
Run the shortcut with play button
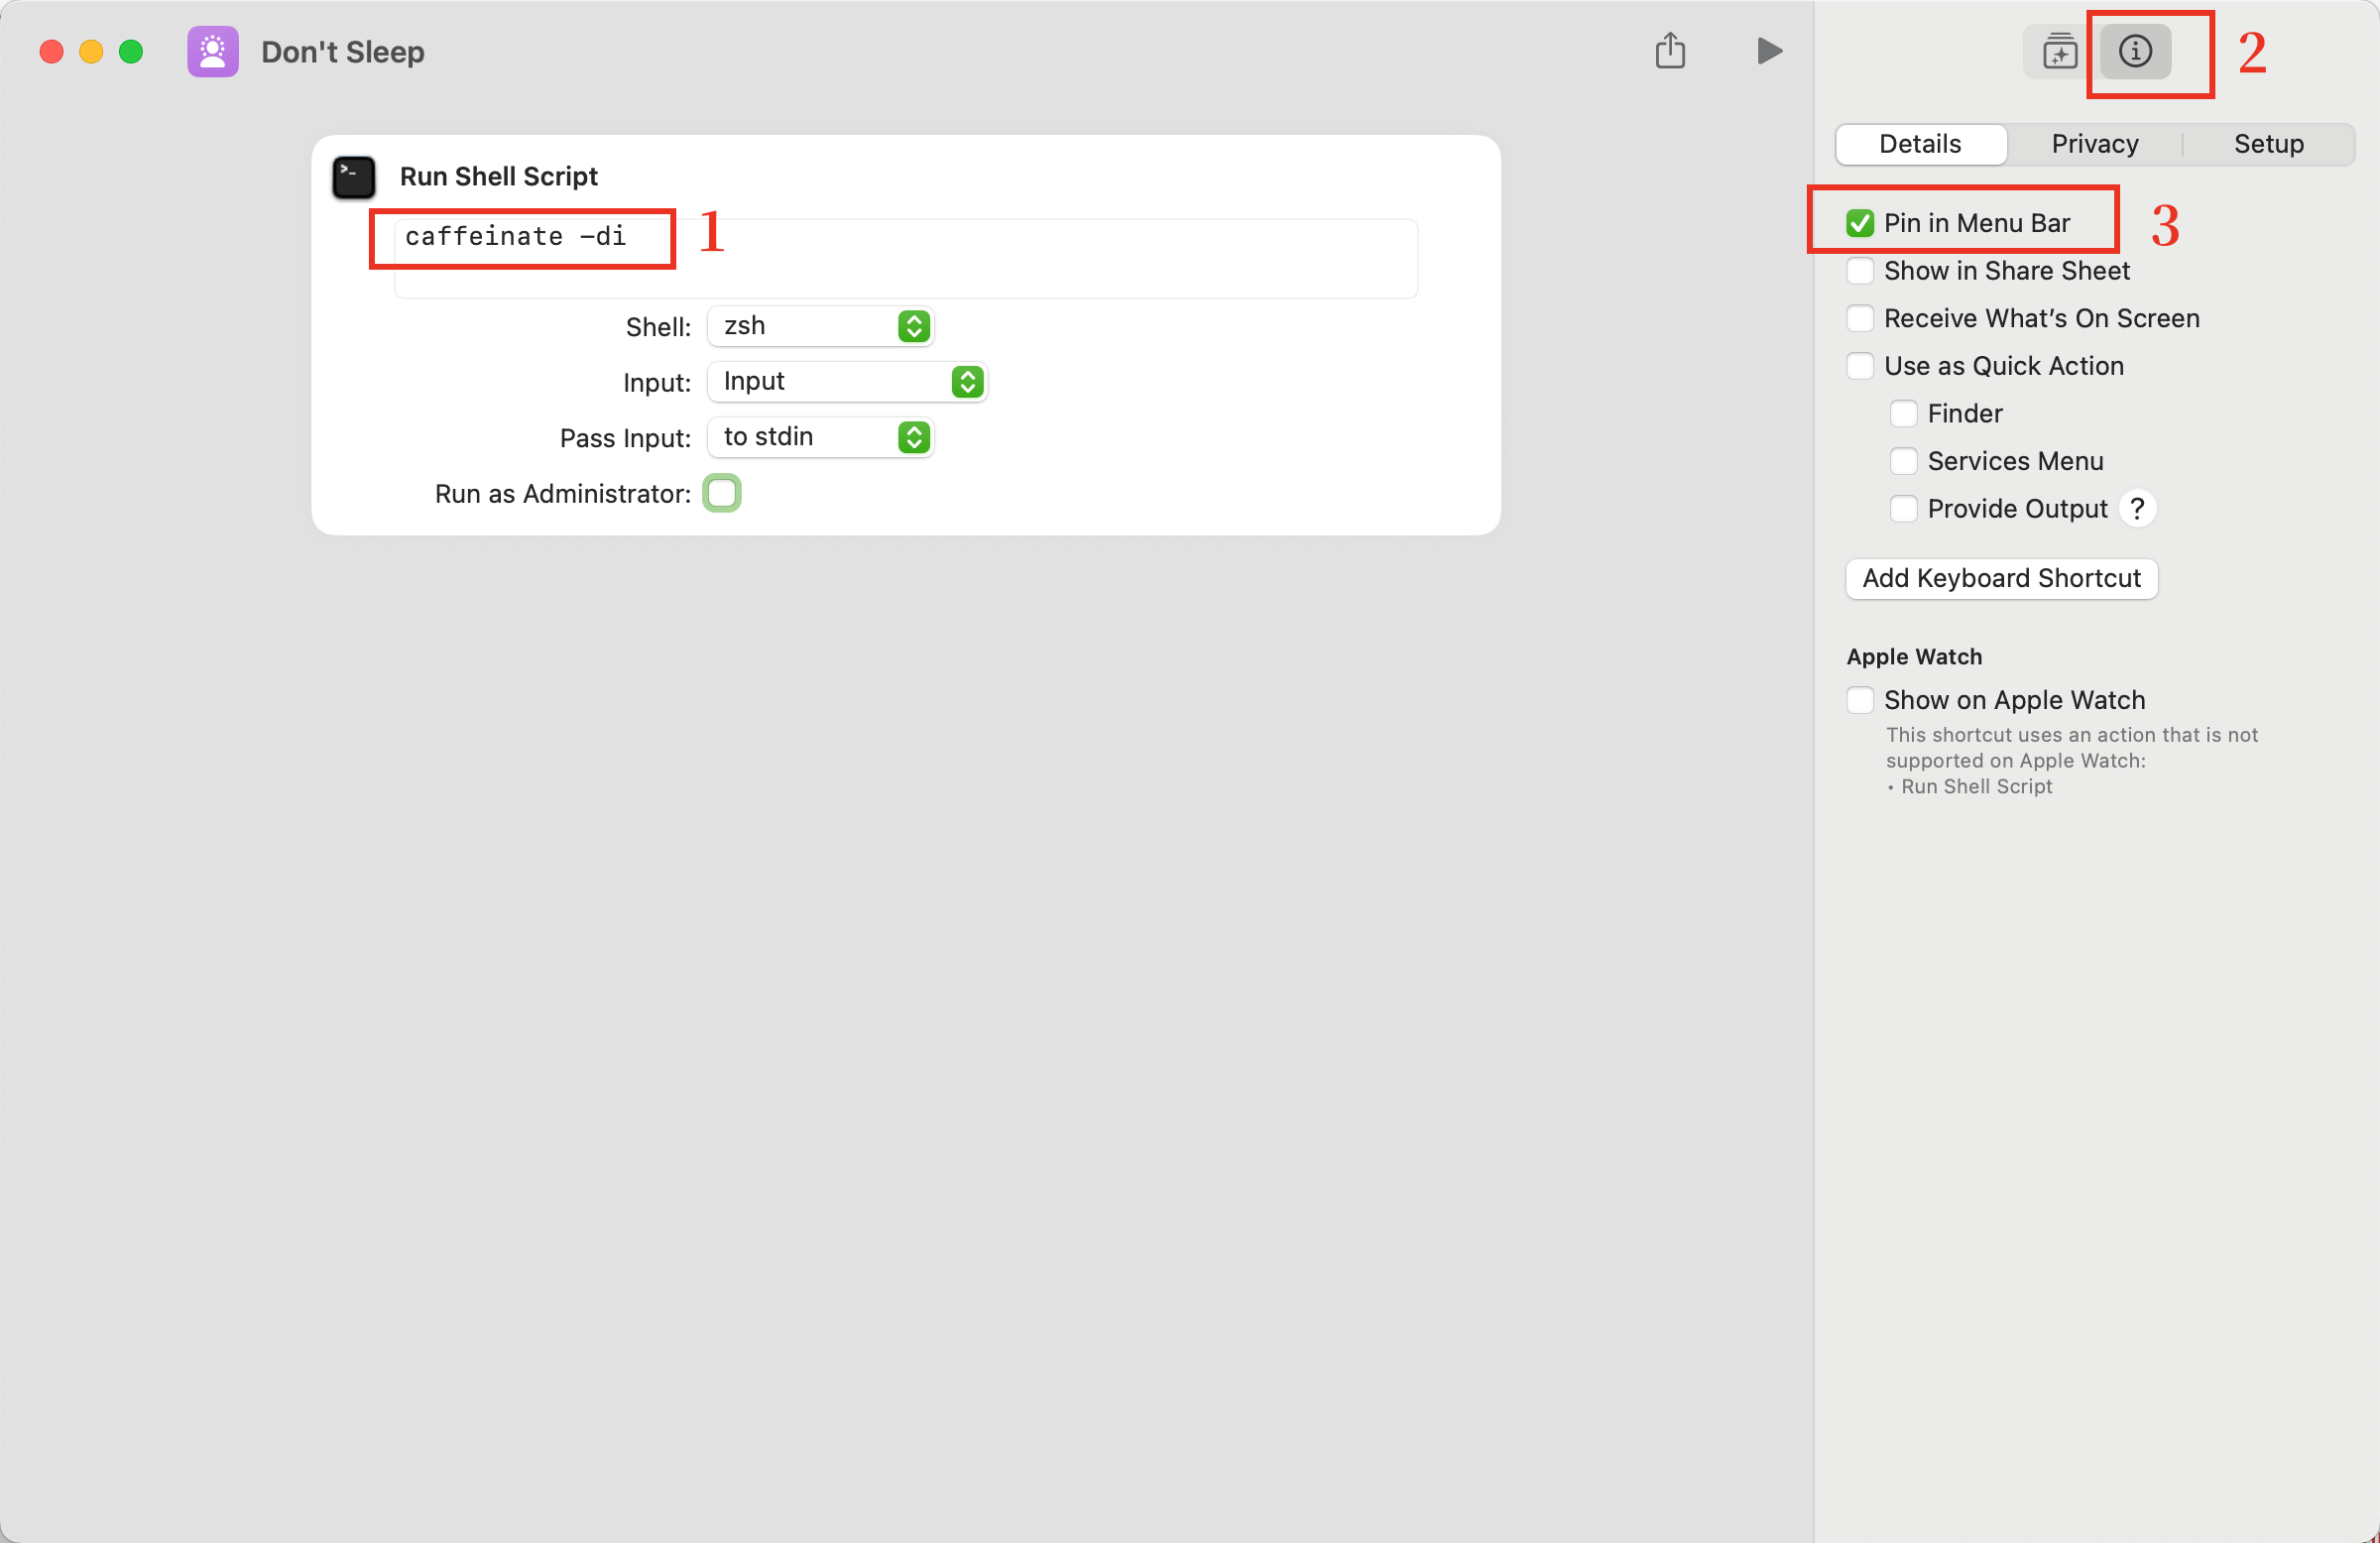point(1769,51)
